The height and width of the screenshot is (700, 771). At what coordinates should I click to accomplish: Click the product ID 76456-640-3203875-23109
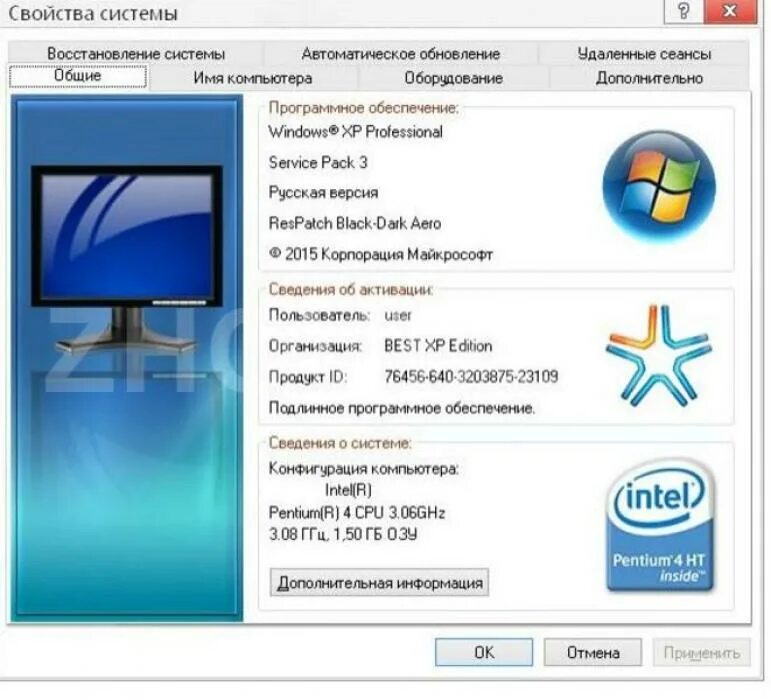[471, 377]
